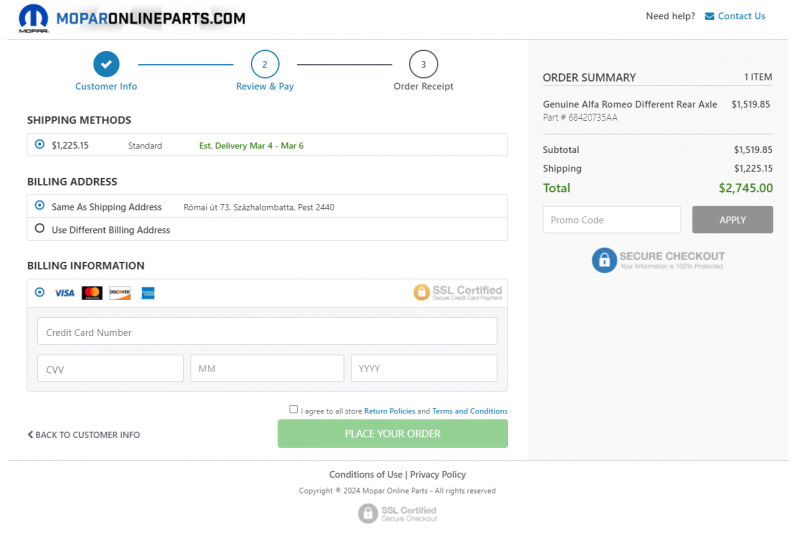Click the Visa card logo
Image resolution: width=800 pixels, height=535 pixels.
[x=64, y=293]
